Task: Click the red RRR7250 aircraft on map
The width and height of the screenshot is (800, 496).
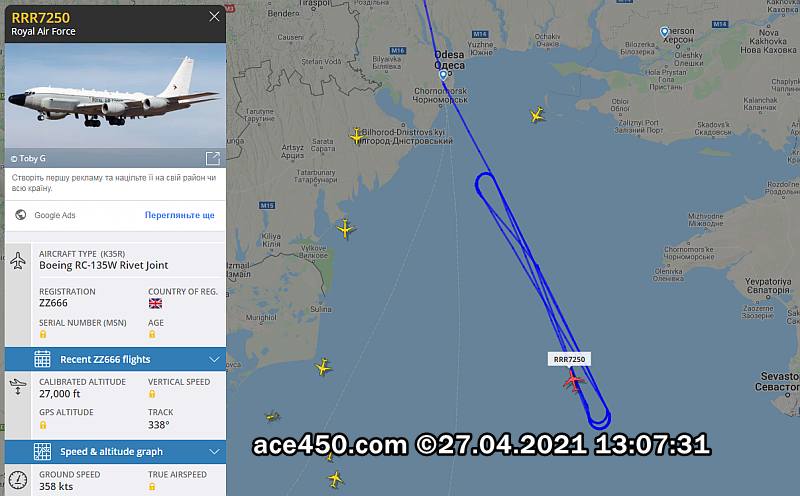Action: 574,381
